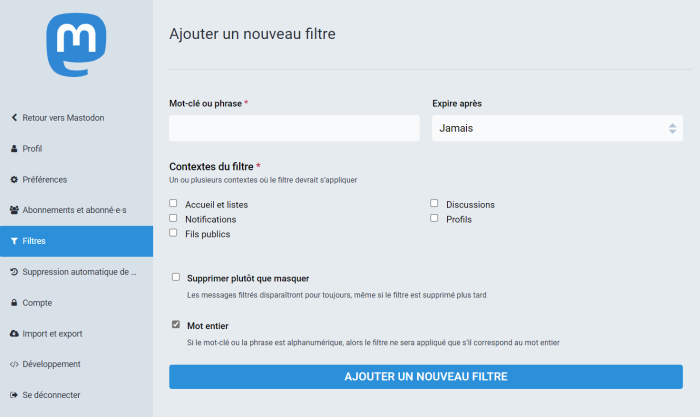Viewport: 700px width, 417px height.
Task: Click the group icon beside Abonnements et abonné·e·s
Action: 14,210
